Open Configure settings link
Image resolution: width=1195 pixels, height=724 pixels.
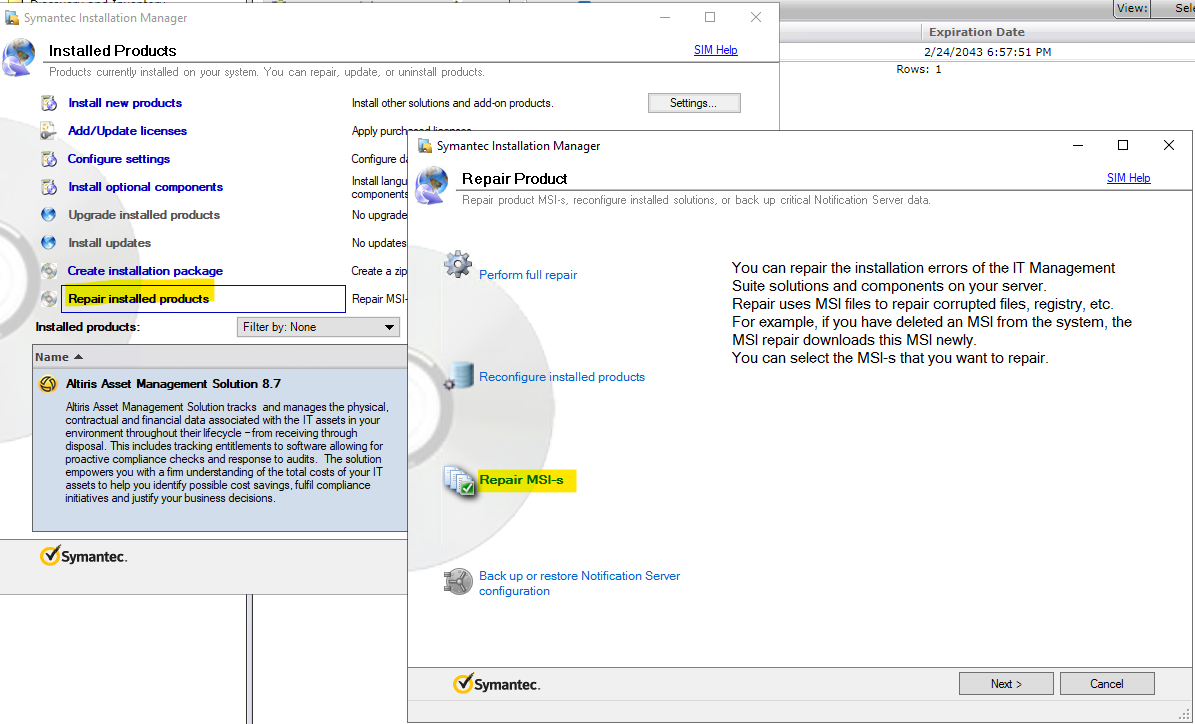[119, 159]
